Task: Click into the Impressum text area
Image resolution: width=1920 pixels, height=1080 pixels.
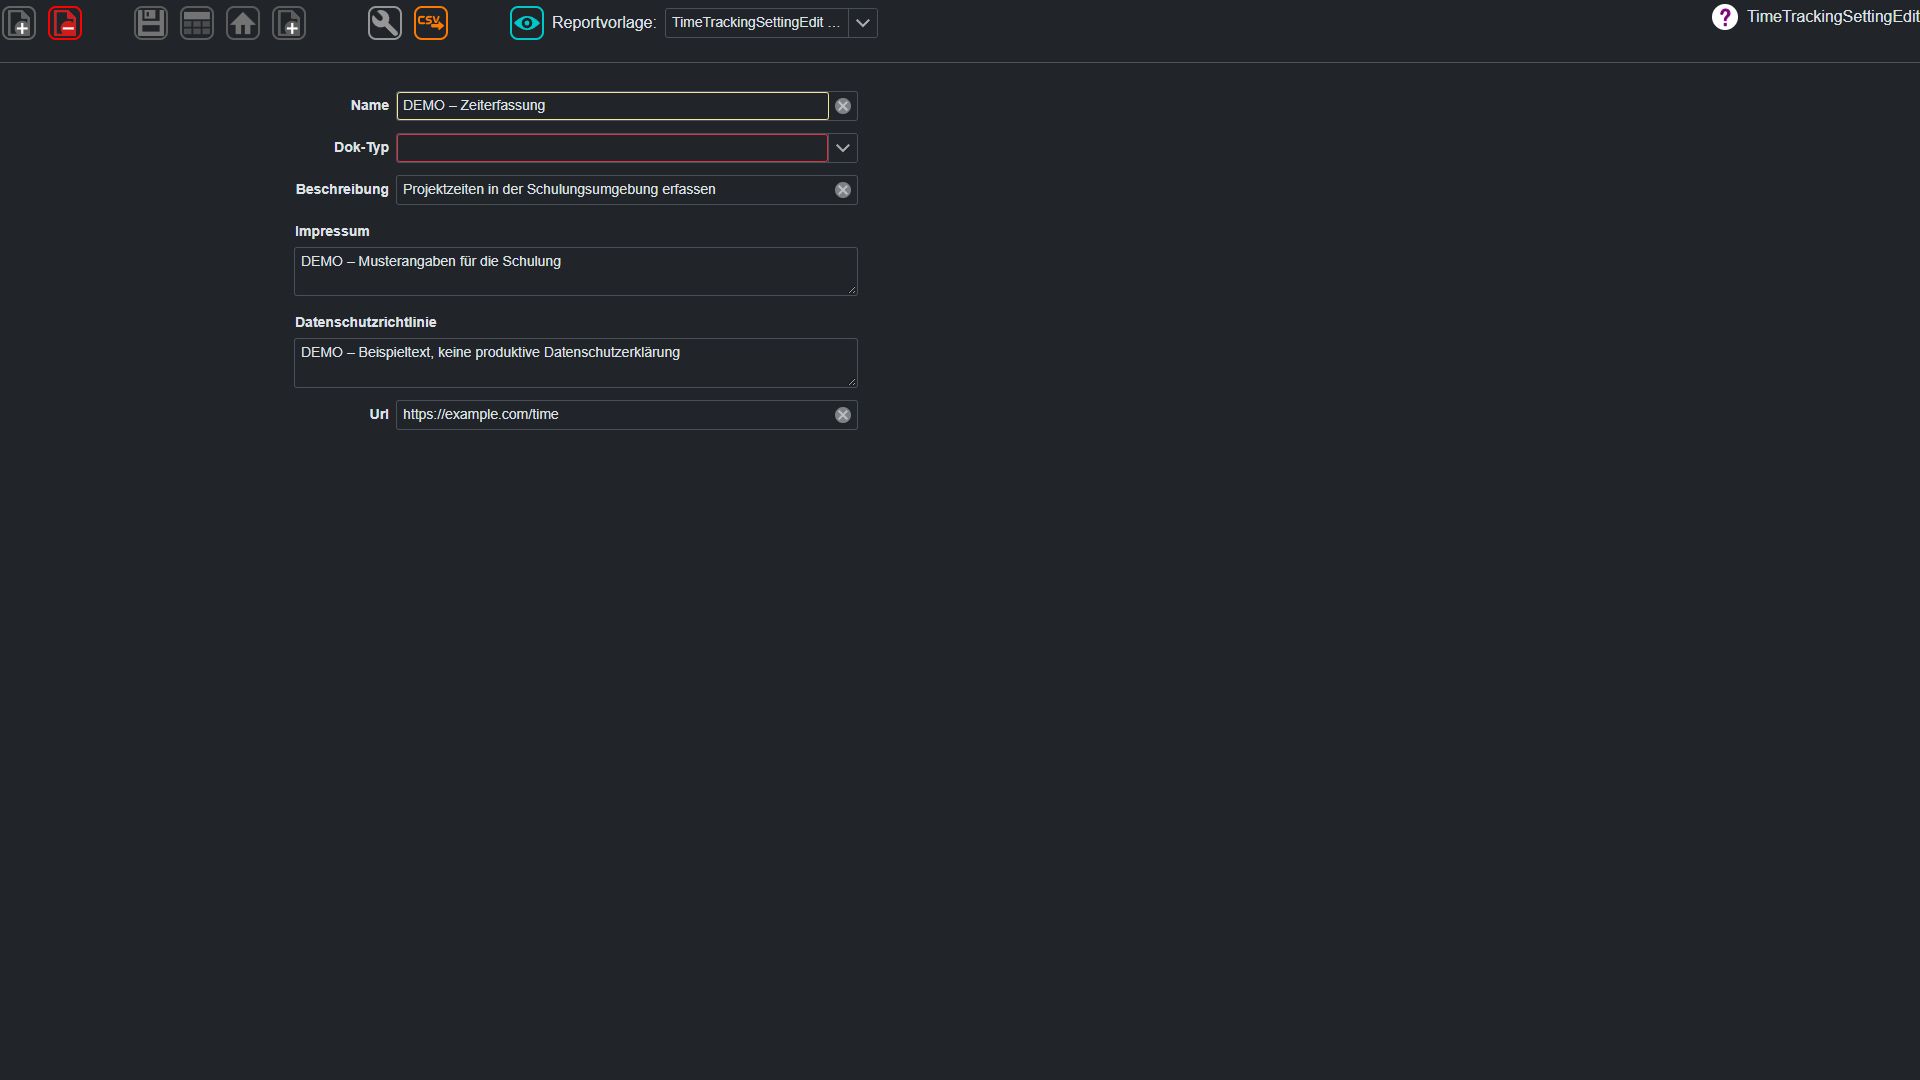Action: click(x=576, y=272)
